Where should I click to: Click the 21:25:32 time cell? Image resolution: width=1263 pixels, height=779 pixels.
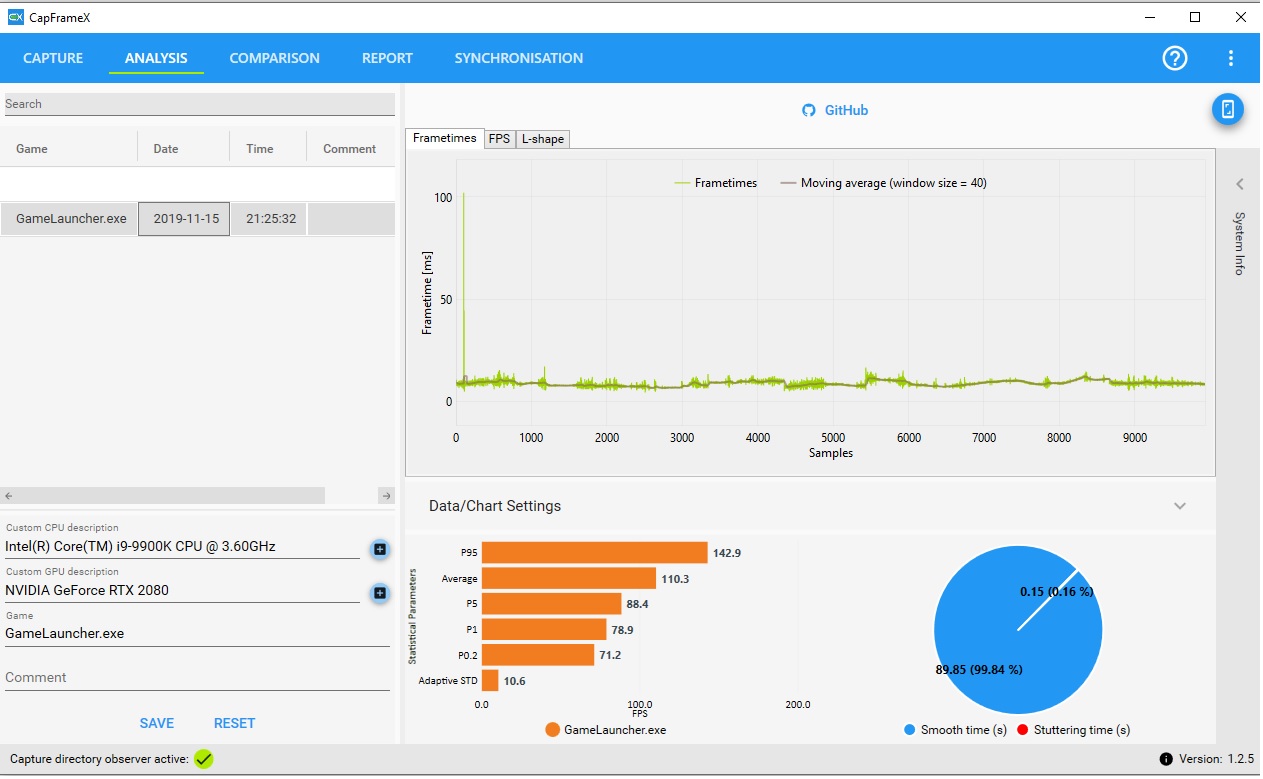click(270, 218)
